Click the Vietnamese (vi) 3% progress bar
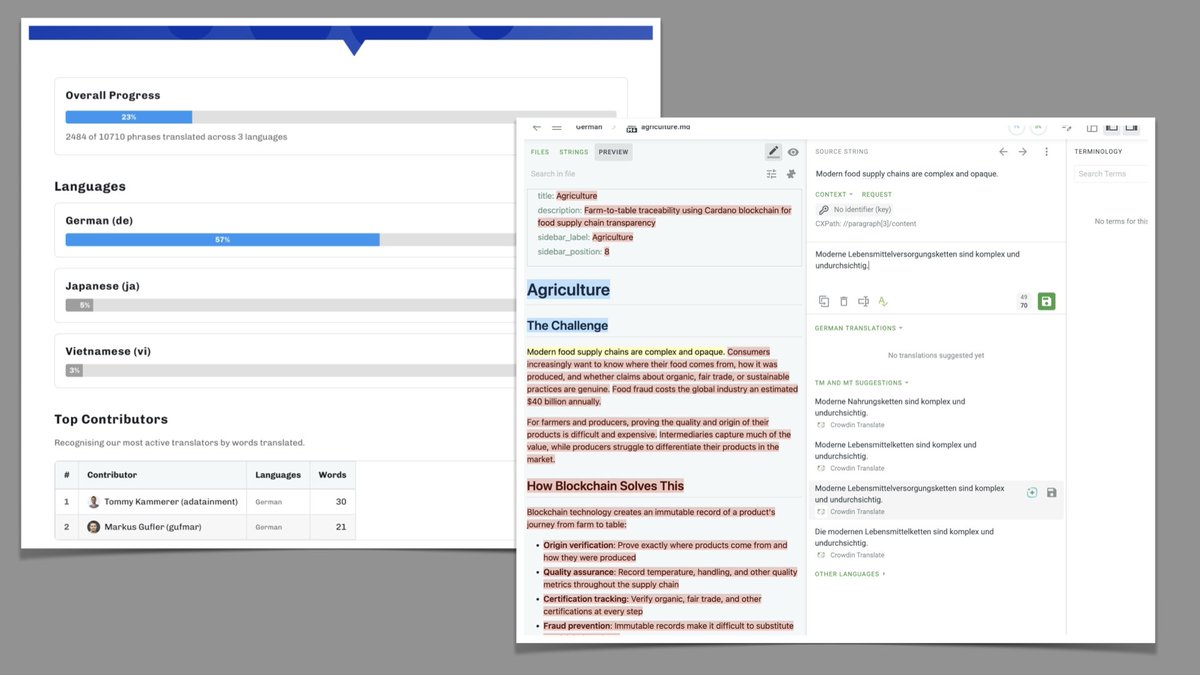The width and height of the screenshot is (1200, 675). coord(74,370)
